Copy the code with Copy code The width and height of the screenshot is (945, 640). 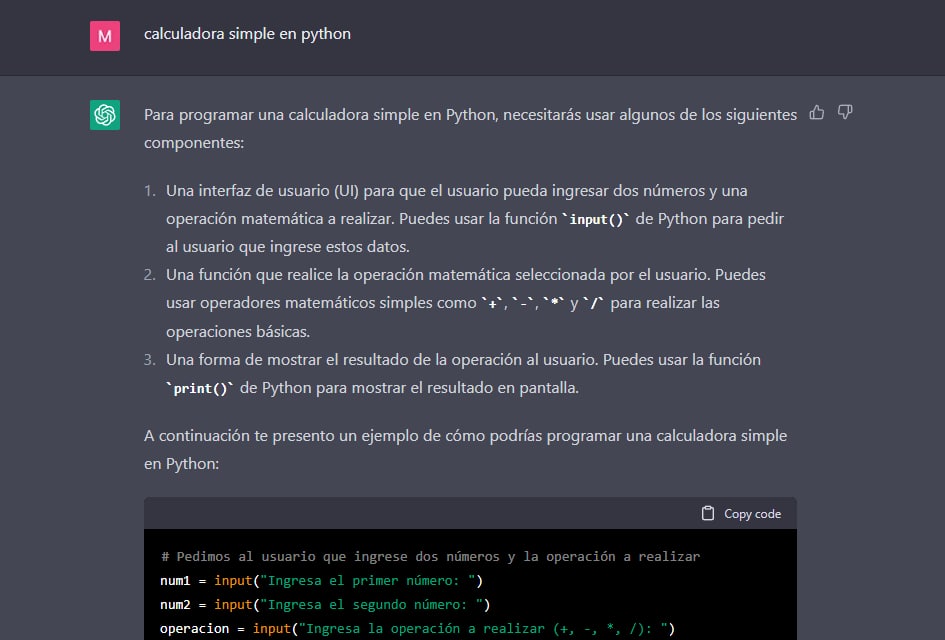pyautogui.click(x=741, y=513)
